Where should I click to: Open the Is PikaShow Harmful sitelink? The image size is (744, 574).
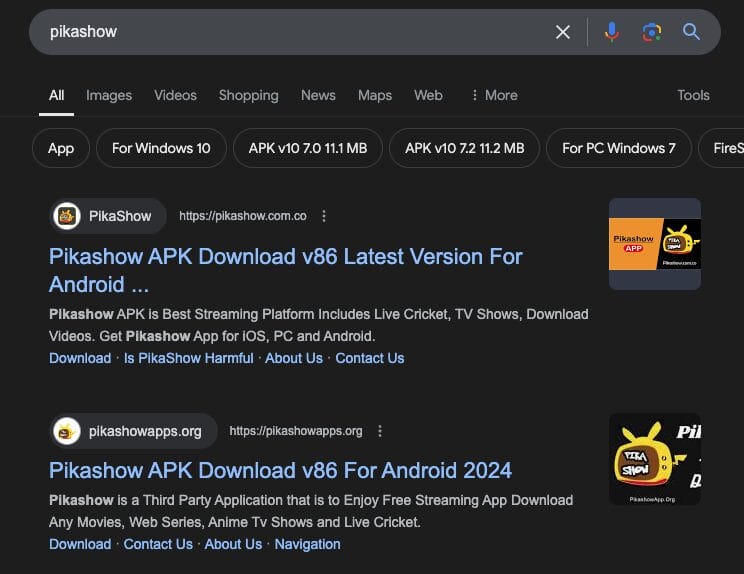188,358
